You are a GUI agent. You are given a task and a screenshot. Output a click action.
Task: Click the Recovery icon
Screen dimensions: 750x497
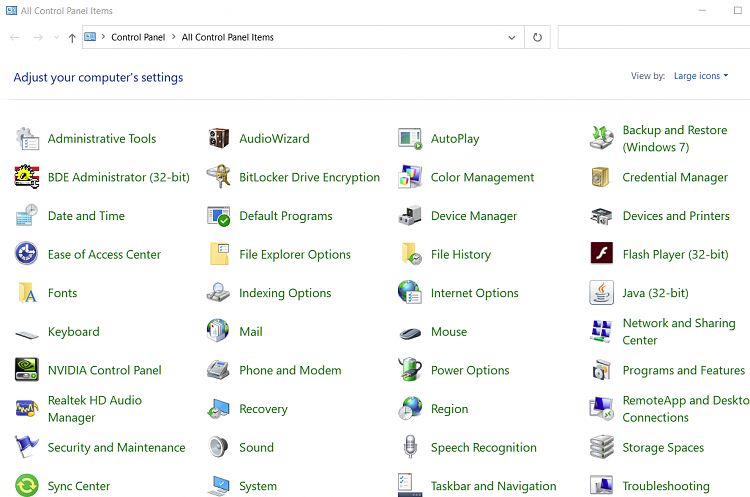(x=218, y=409)
